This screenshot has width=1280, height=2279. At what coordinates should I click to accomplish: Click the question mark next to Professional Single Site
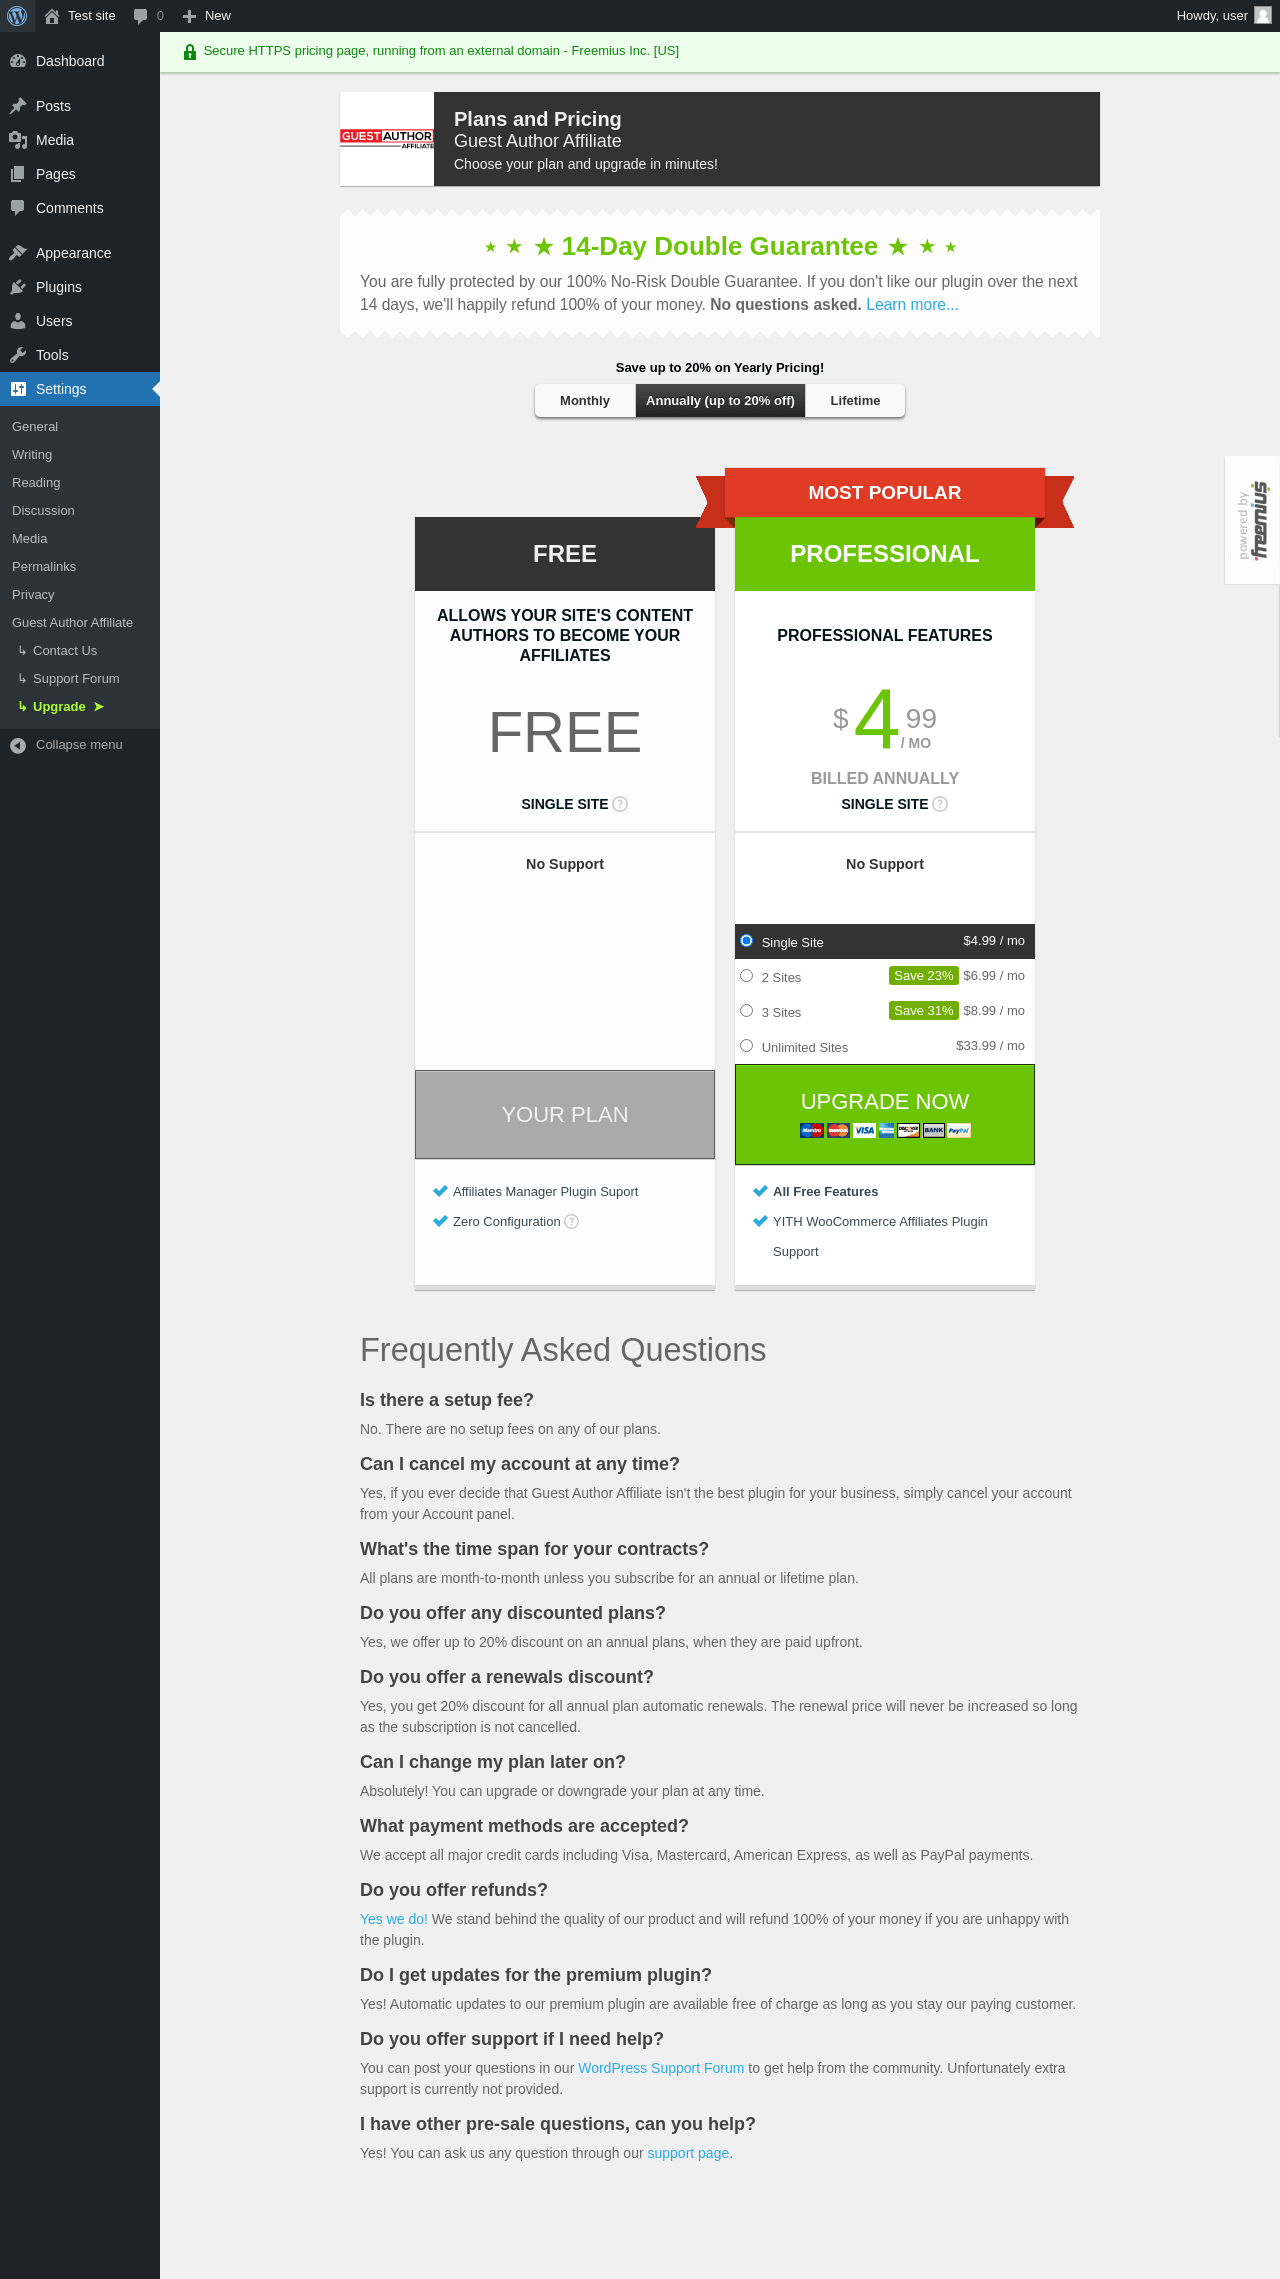tap(940, 804)
